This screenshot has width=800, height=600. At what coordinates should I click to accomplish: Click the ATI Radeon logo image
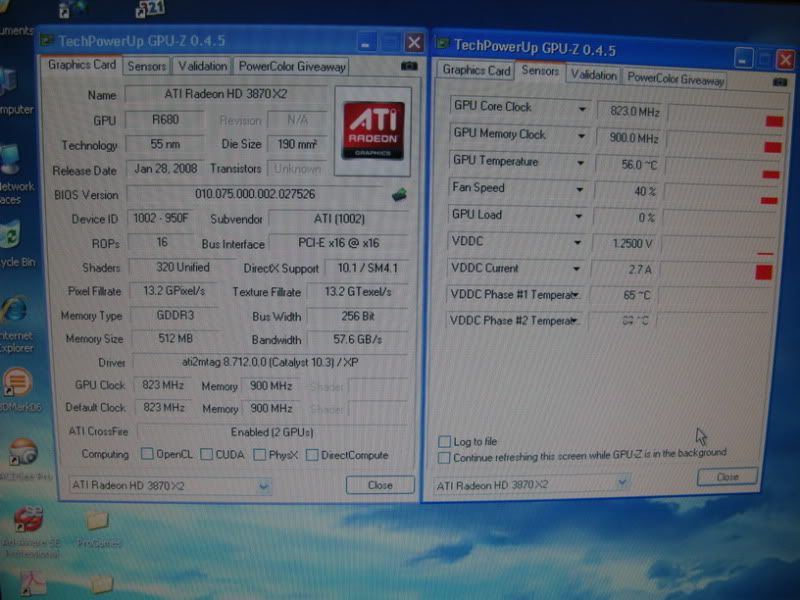click(x=373, y=131)
